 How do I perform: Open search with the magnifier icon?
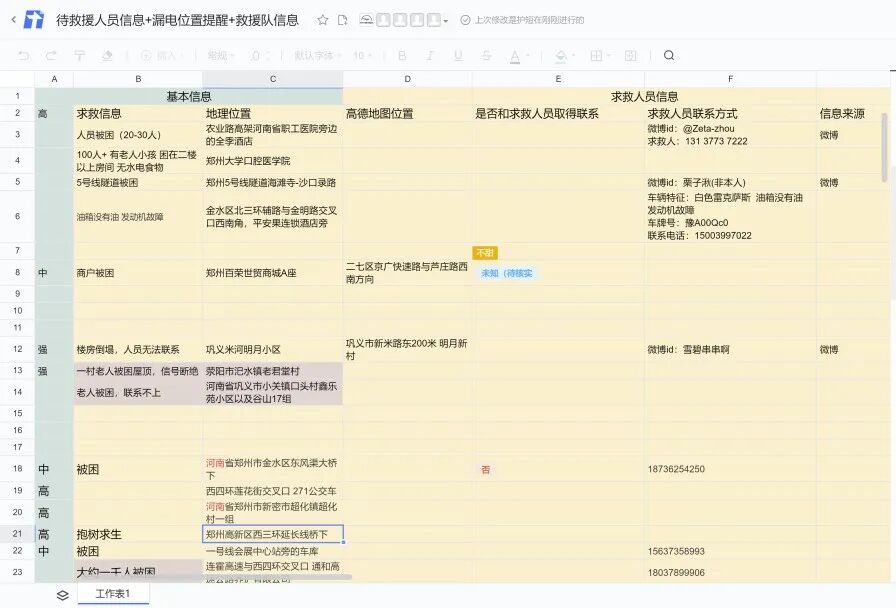(669, 55)
